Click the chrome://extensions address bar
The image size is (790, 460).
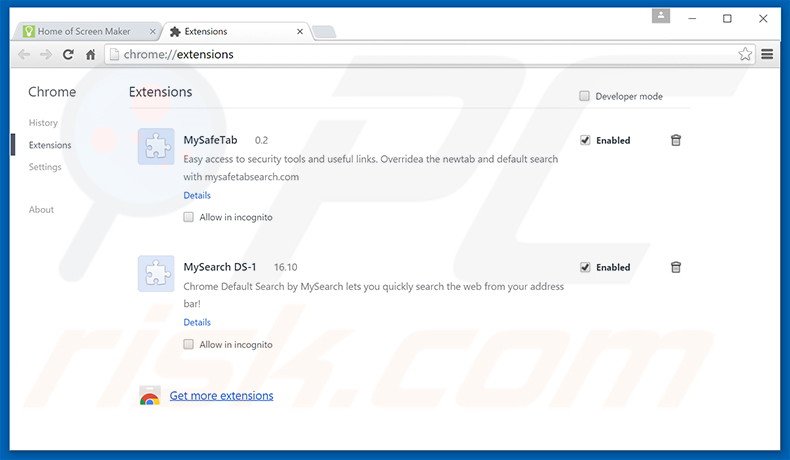[428, 54]
